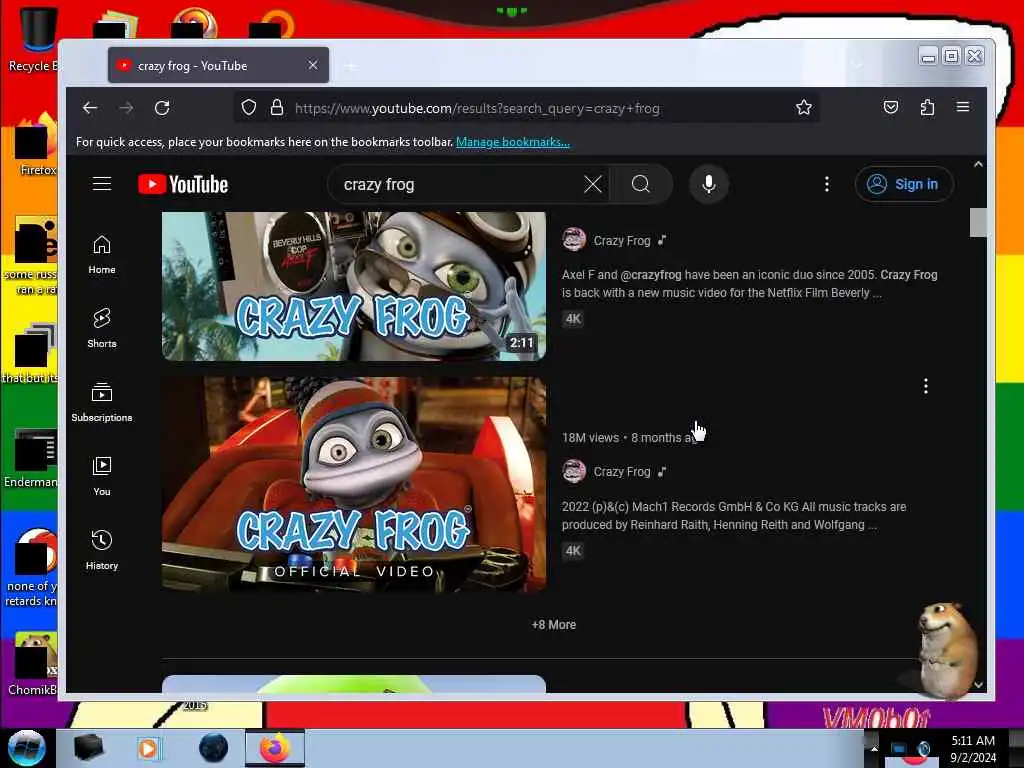Open YouTube settings three-dot menu
This screenshot has height=768, width=1024.
827,185
